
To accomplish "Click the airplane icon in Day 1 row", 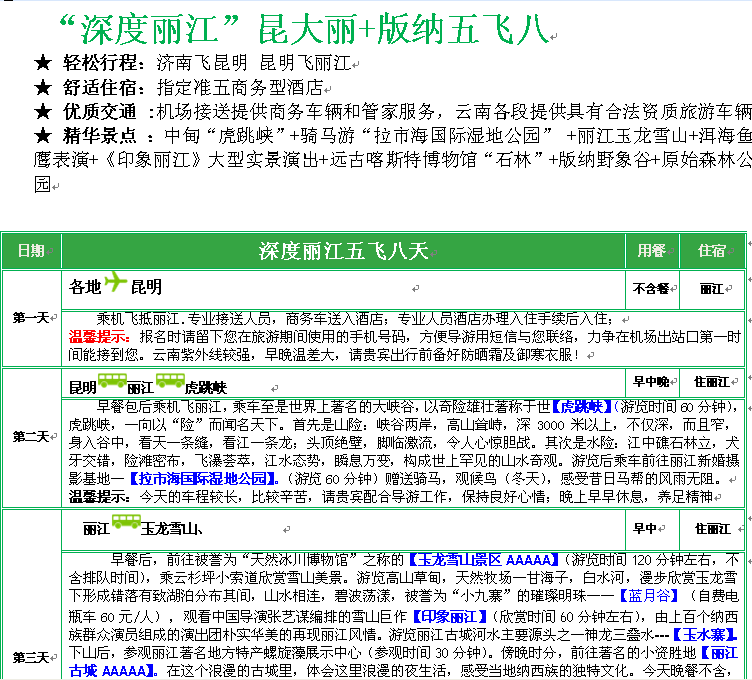I will coord(117,283).
